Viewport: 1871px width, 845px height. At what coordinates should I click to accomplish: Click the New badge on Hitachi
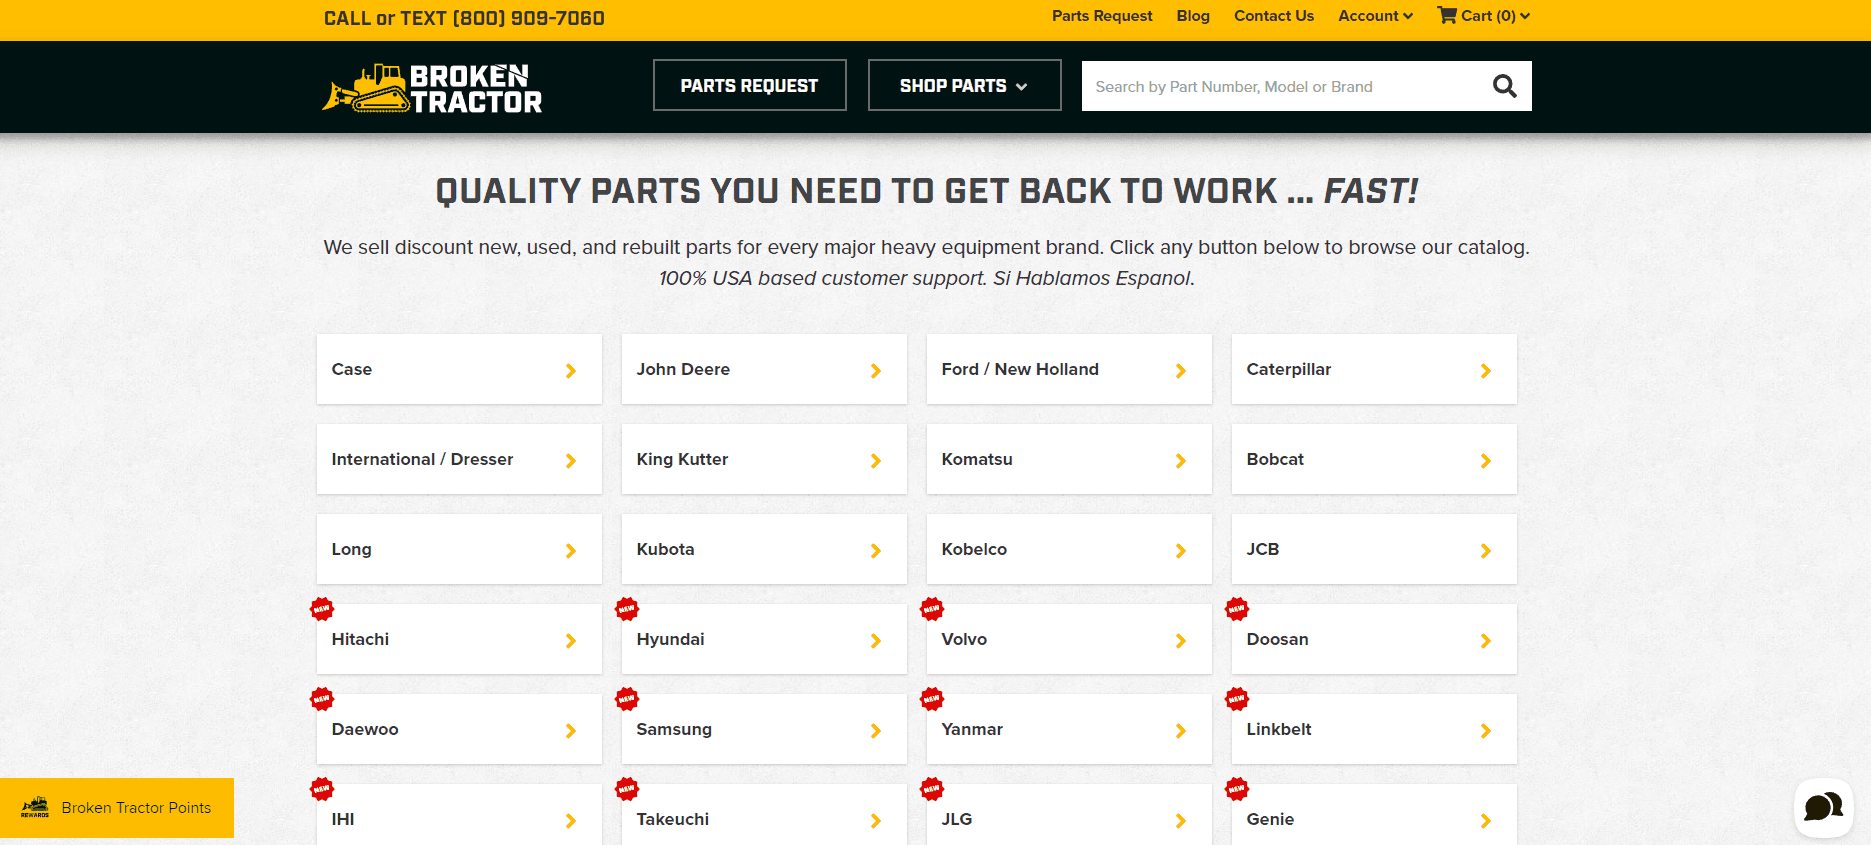[x=322, y=609]
